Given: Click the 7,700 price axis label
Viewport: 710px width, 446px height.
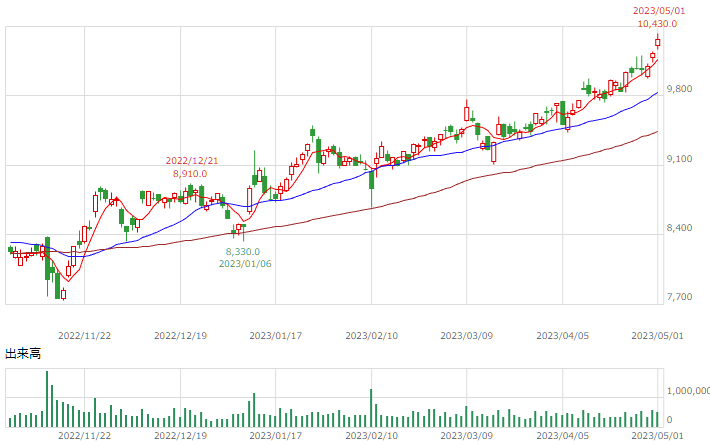Looking at the screenshot, I should coord(679,297).
